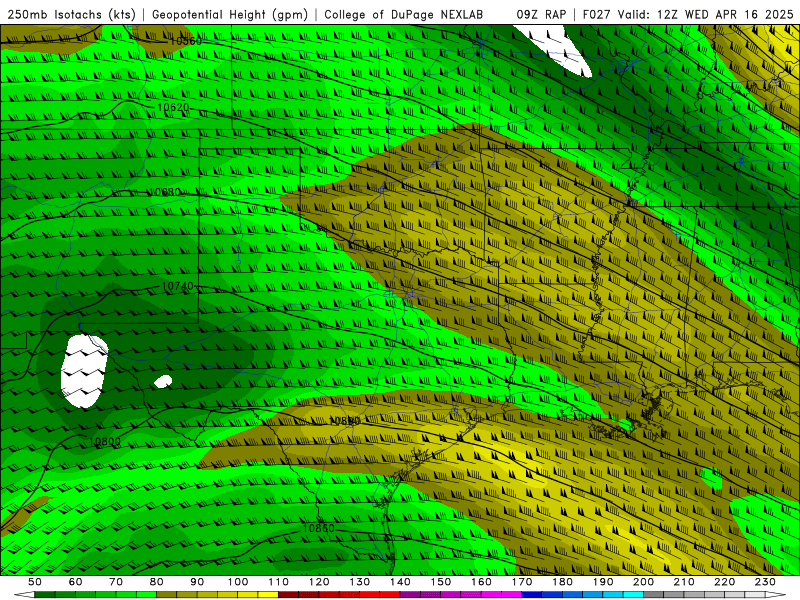The image size is (800, 600).
Task: Click the 10680 height contour label
Action: pyautogui.click(x=164, y=192)
